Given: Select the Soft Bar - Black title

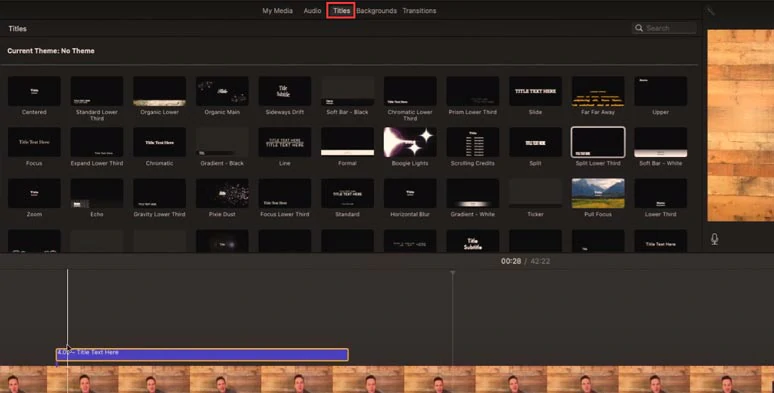Looking at the screenshot, I should click(x=348, y=91).
